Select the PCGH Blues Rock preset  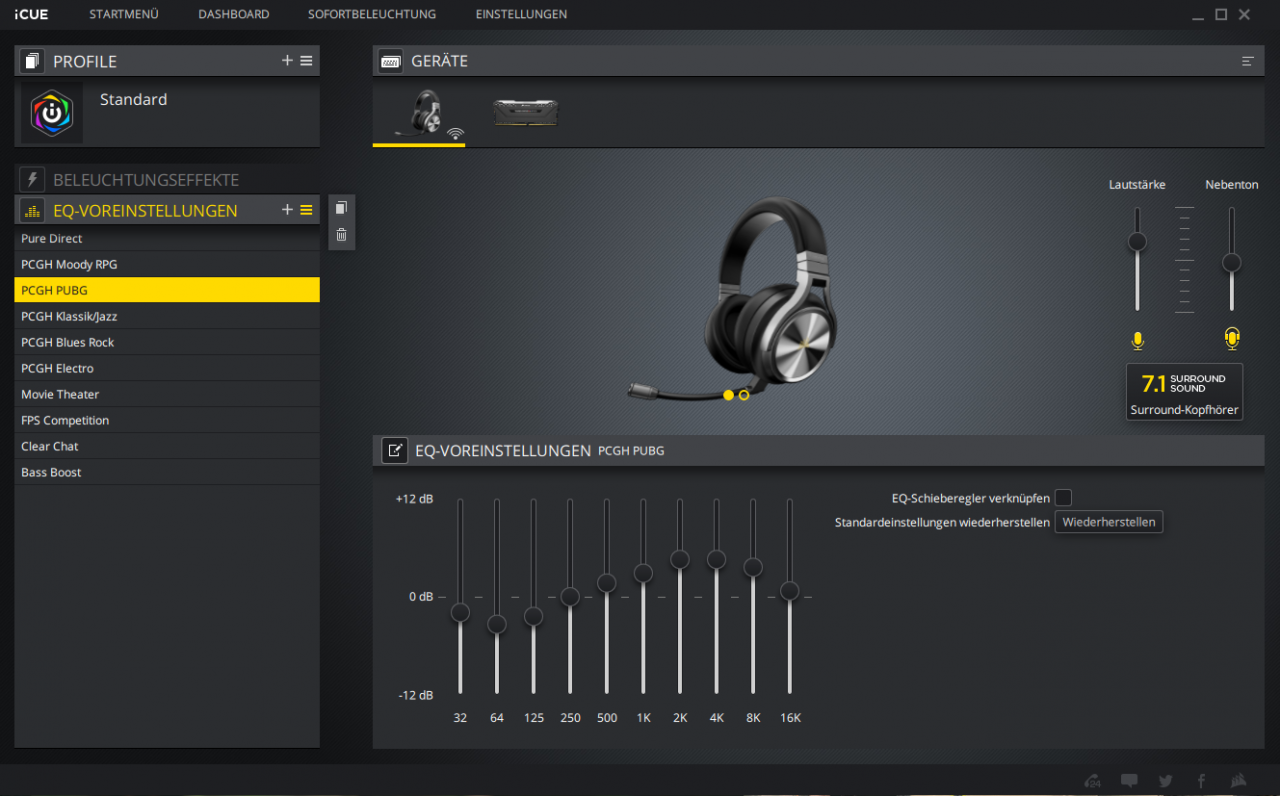[x=167, y=343]
